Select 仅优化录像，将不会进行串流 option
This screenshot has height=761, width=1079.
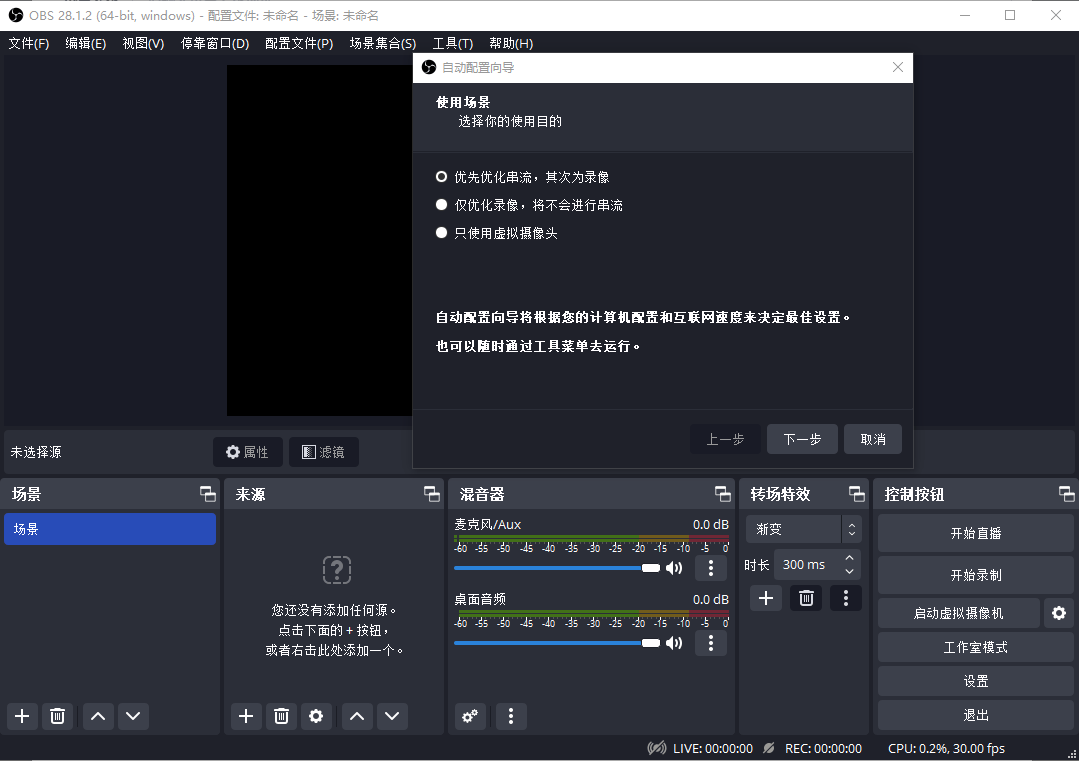(x=529, y=205)
